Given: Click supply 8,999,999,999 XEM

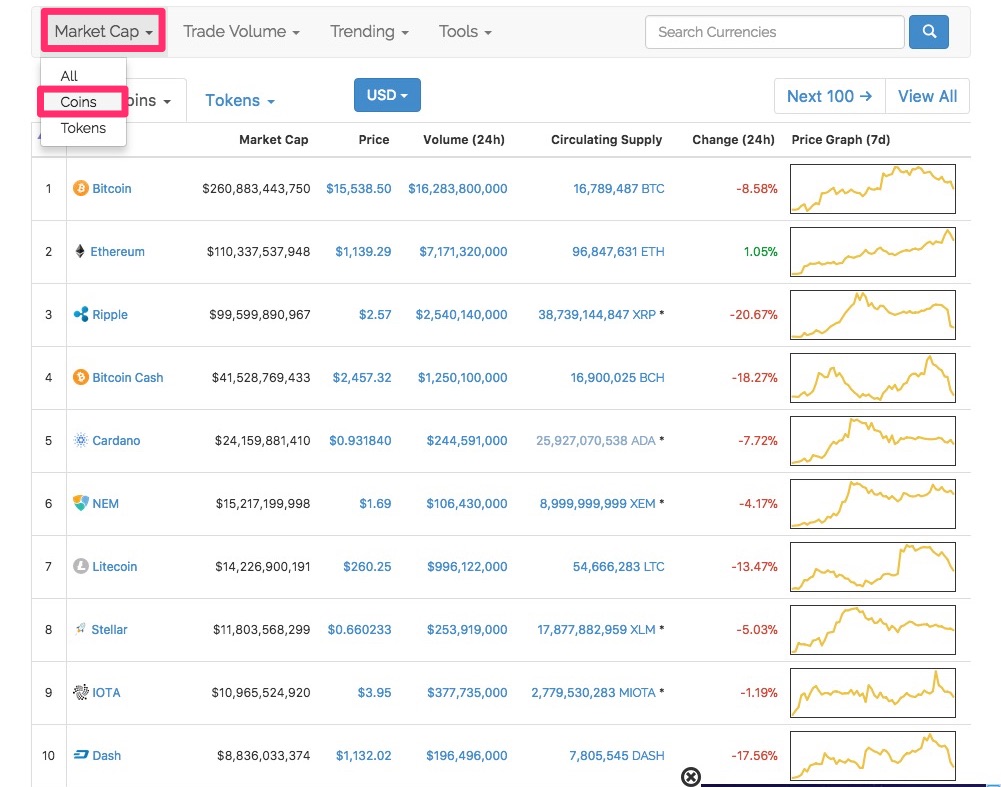Looking at the screenshot, I should pos(598,504).
